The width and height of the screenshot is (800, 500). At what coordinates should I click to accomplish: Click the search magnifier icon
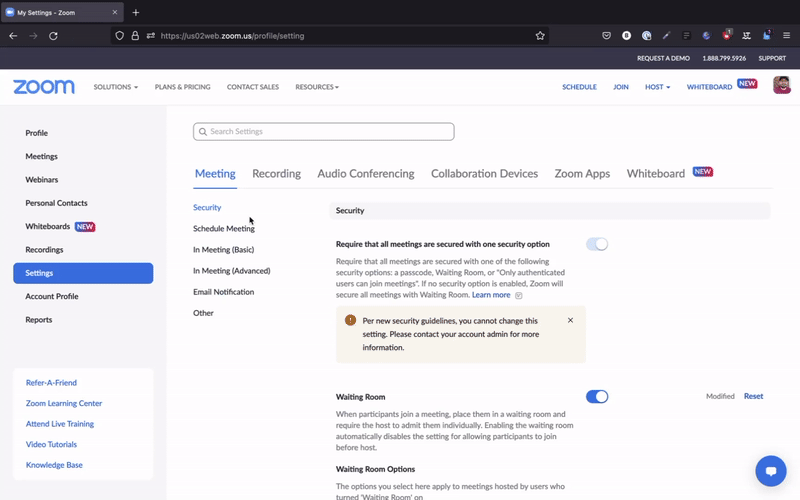pyautogui.click(x=203, y=132)
